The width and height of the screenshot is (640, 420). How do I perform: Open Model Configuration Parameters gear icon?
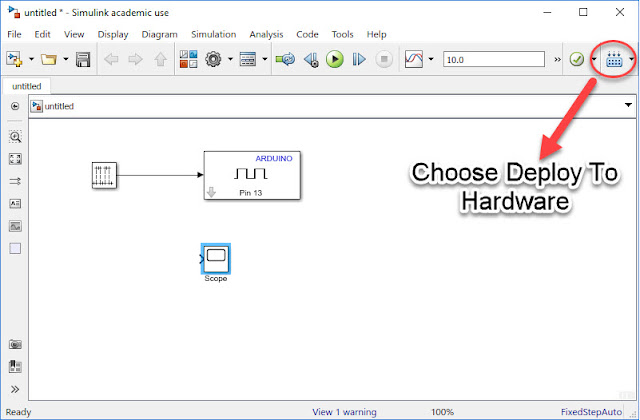[x=213, y=60]
